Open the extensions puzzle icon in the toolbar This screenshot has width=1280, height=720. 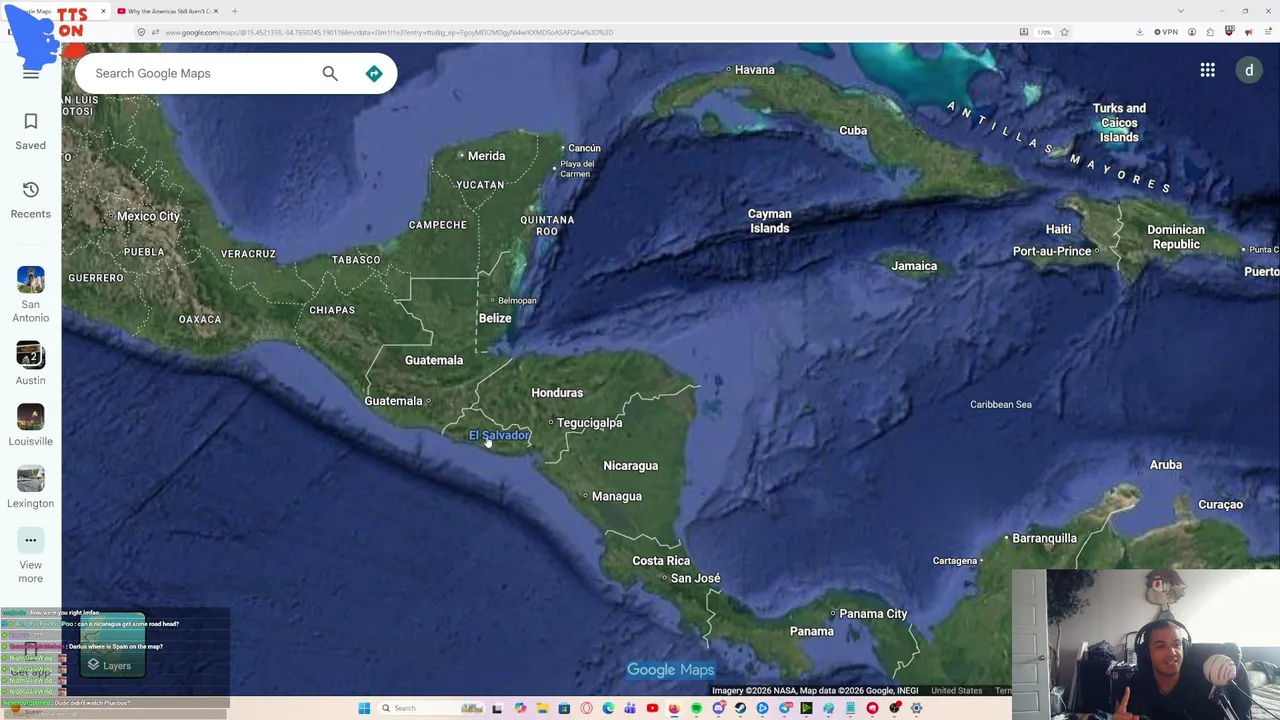coord(1210,32)
